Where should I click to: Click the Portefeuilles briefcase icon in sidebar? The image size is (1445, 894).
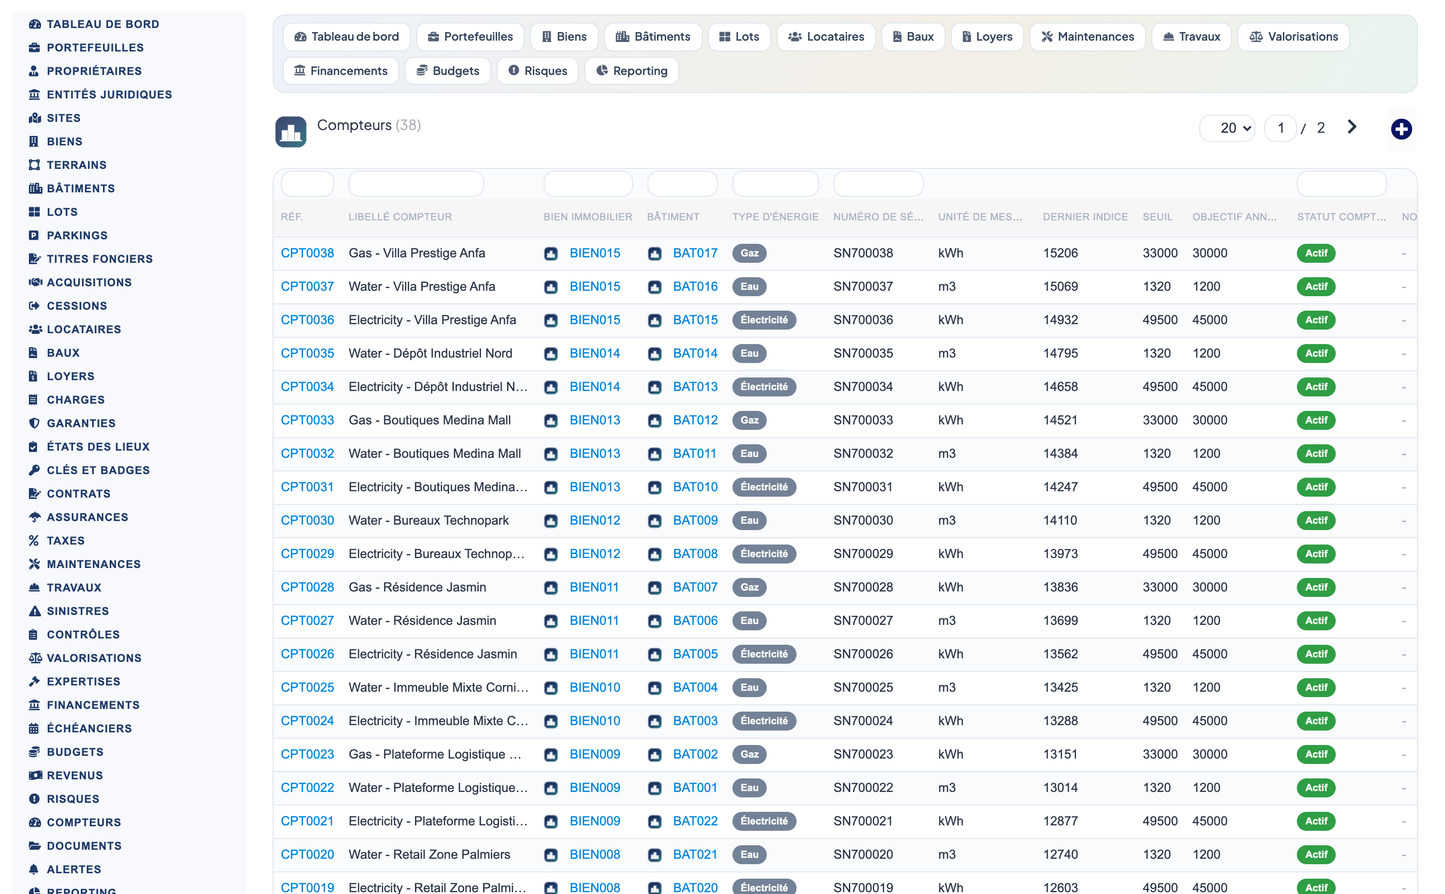coord(35,47)
